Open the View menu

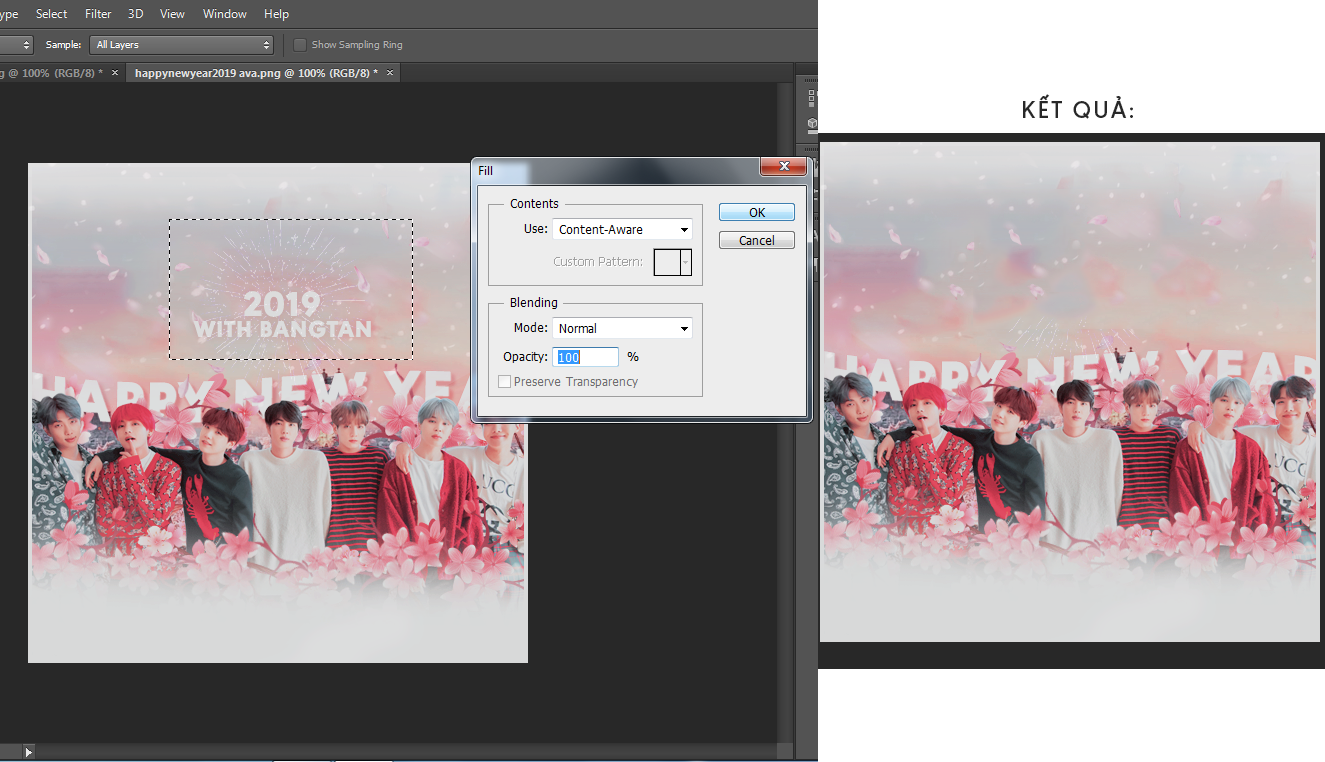[172, 14]
